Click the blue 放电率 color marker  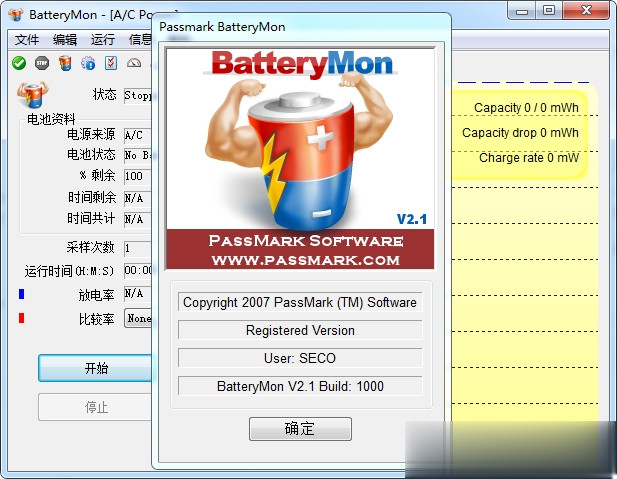pos(22,294)
